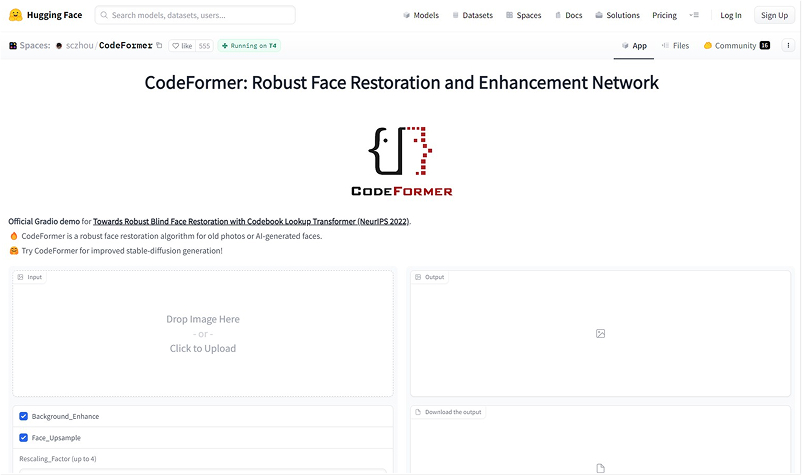Image resolution: width=802 pixels, height=475 pixels.
Task: Open the CodeFormer space name link
Action: [126, 46]
